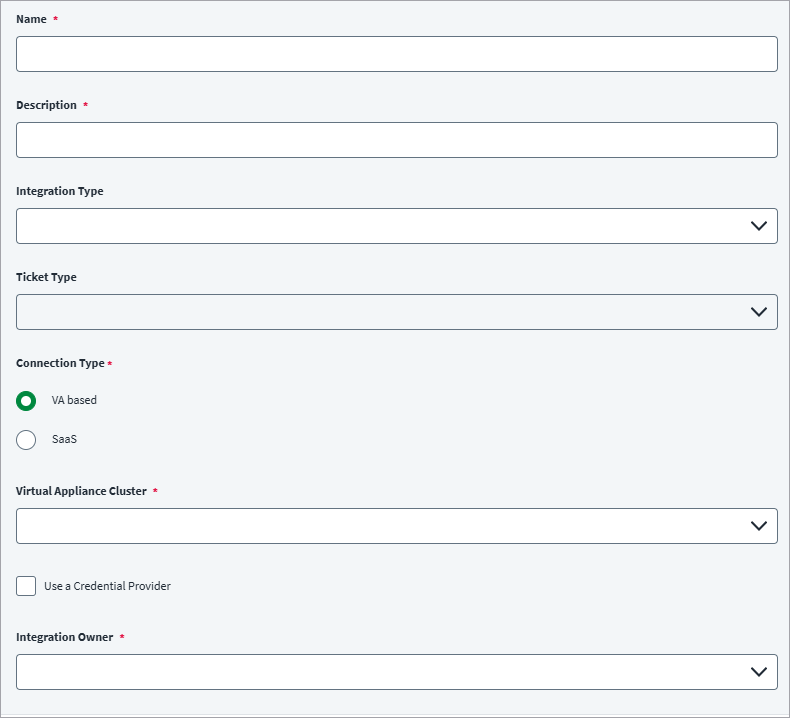Viewport: 790px width, 718px height.
Task: Click the "VA based" option label text
Action: [x=74, y=400]
